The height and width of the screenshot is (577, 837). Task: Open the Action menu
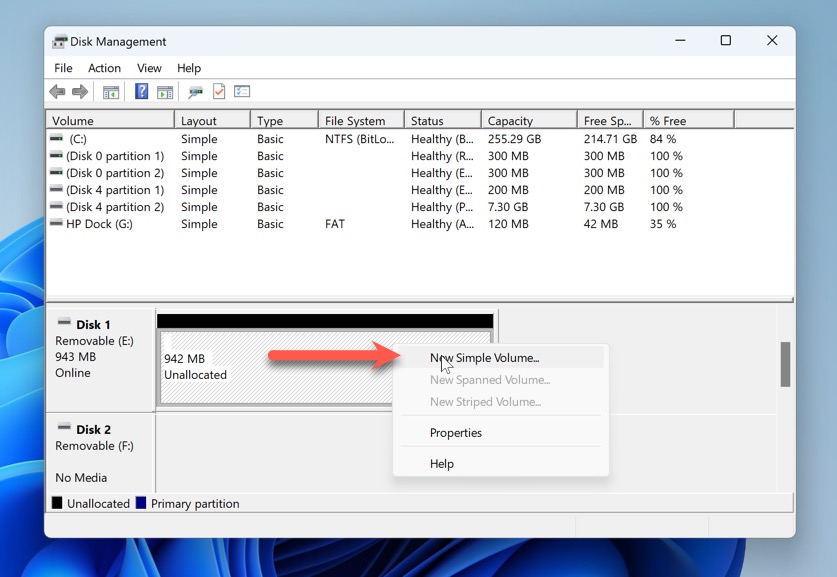pyautogui.click(x=104, y=68)
